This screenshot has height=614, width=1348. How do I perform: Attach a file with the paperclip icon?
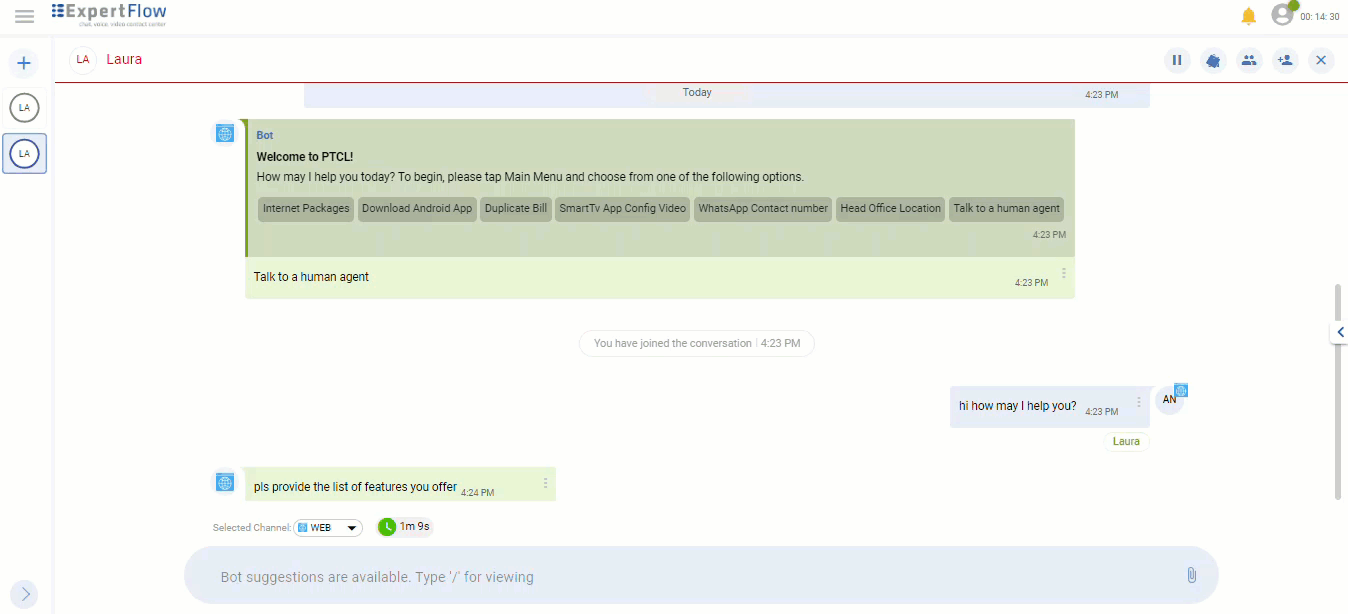pos(1191,575)
